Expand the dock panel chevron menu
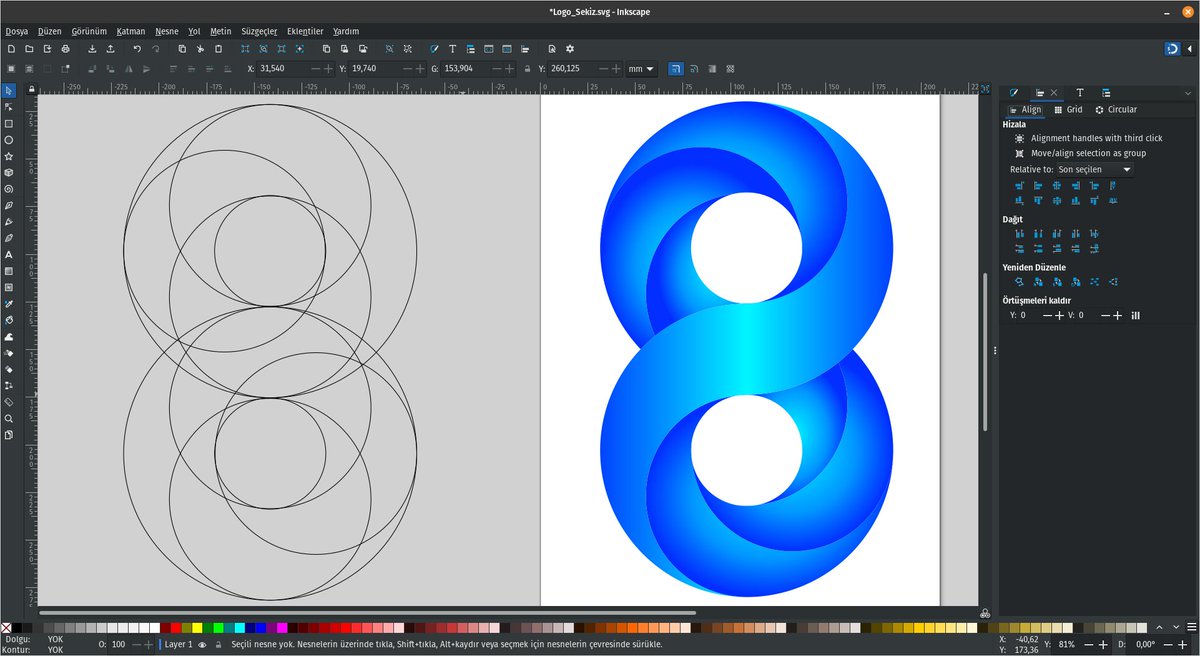Screen dimensions: 1200x656 tap(1189, 92)
